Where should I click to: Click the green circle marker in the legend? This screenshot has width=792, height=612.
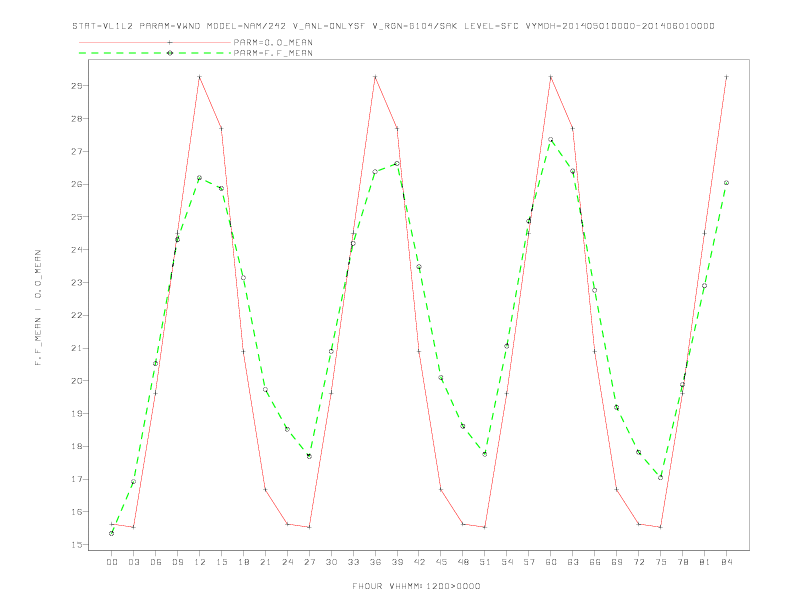[x=170, y=53]
